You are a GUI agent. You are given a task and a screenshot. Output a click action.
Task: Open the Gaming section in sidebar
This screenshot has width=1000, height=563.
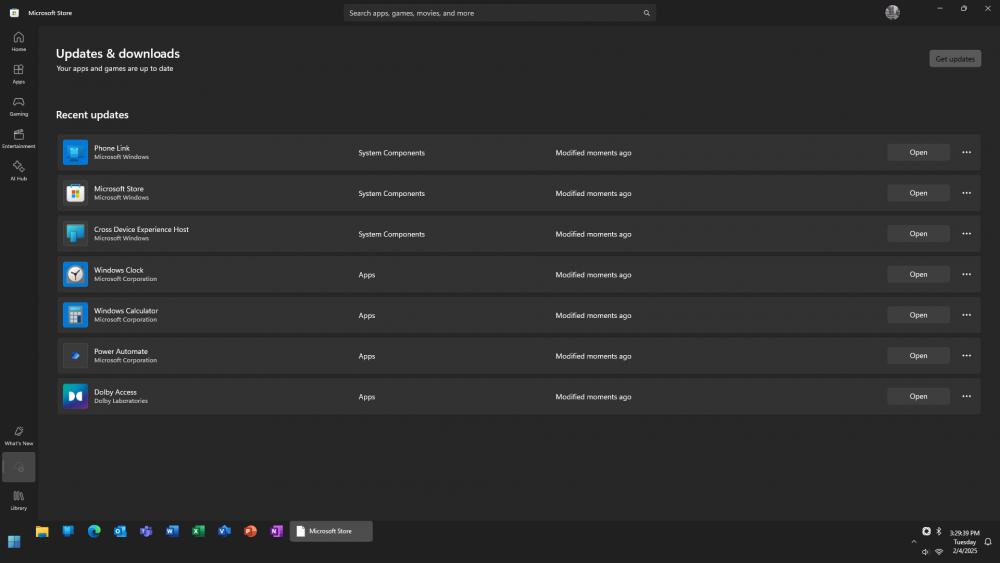pyautogui.click(x=18, y=105)
